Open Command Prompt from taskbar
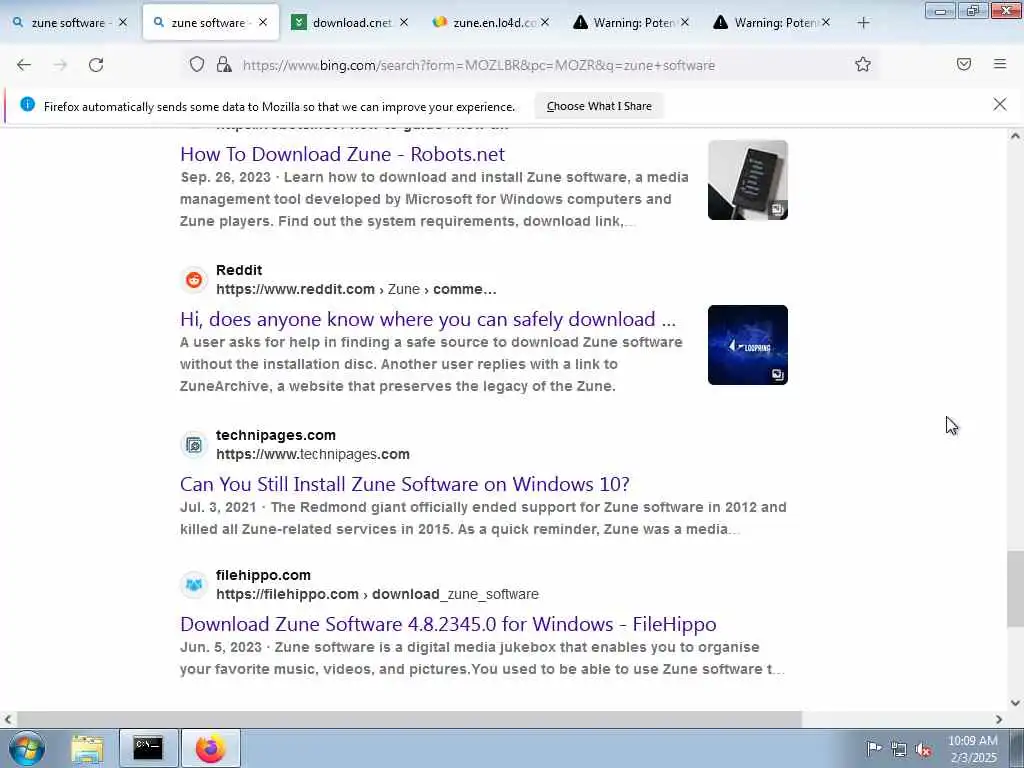Image resolution: width=1024 pixels, height=768 pixels. [148, 748]
